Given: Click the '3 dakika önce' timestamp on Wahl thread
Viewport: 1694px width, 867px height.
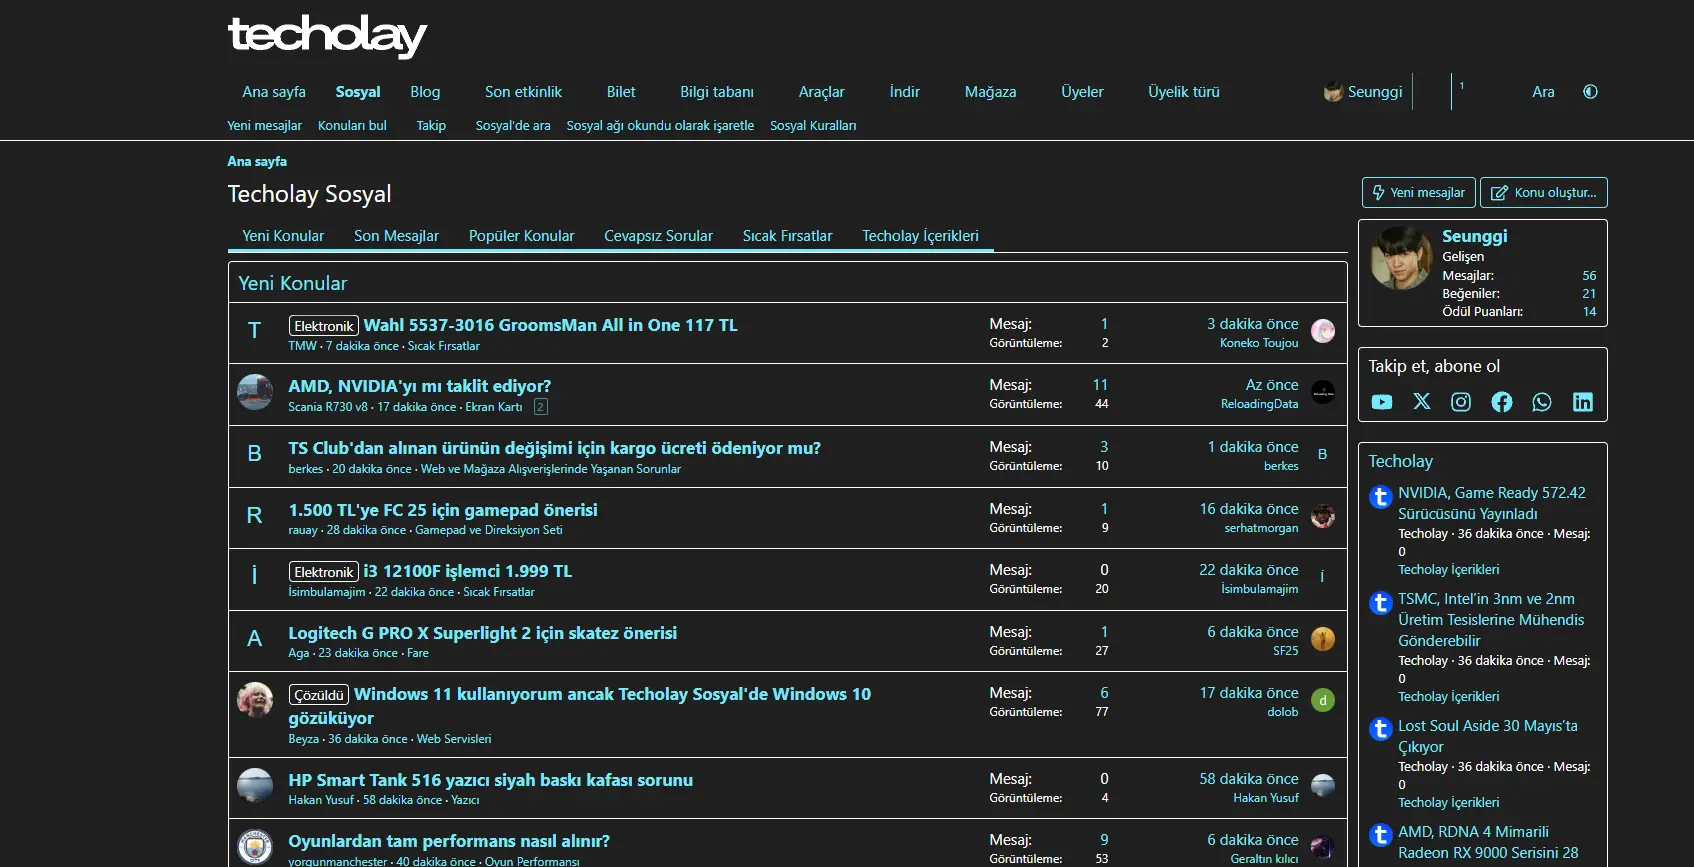Looking at the screenshot, I should tap(1253, 324).
